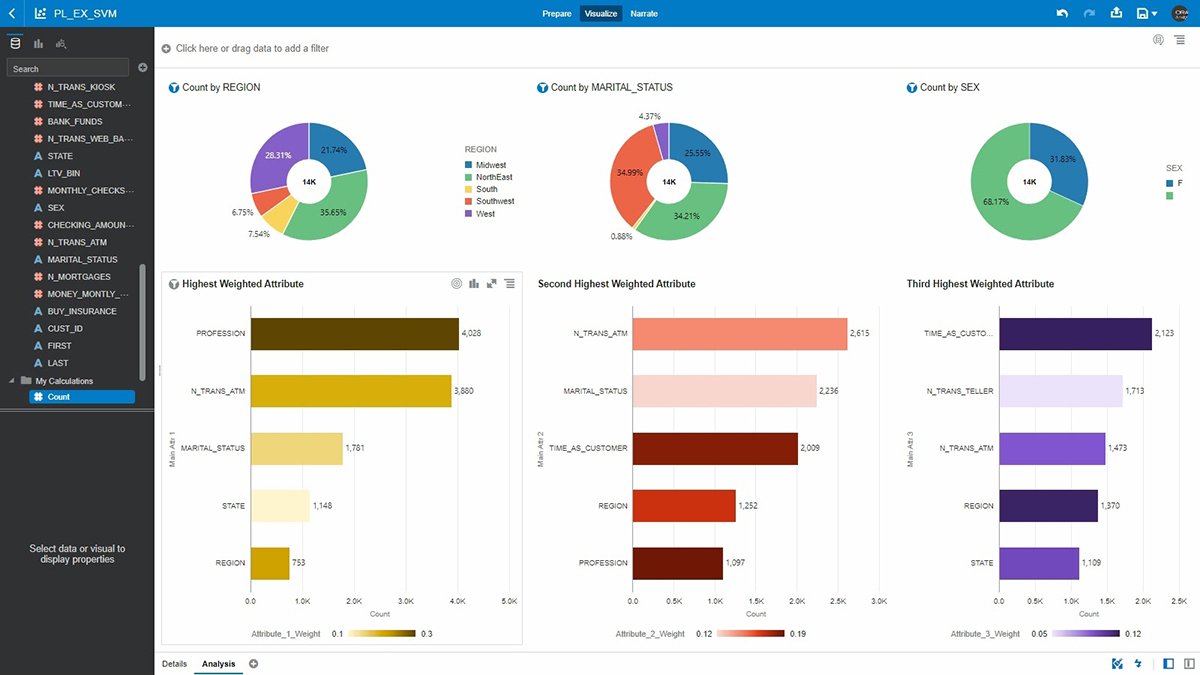This screenshot has height=675, width=1200.
Task: Switch to the Details canvas tab
Action: tap(175, 663)
